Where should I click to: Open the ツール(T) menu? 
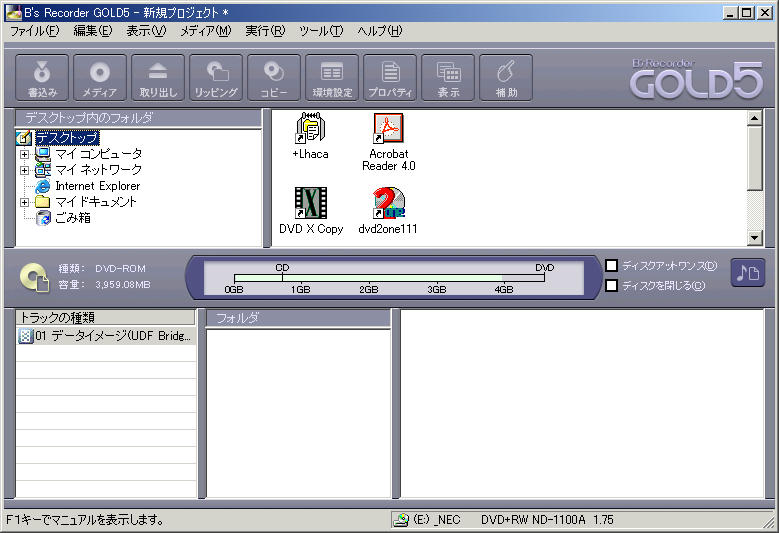[321, 31]
